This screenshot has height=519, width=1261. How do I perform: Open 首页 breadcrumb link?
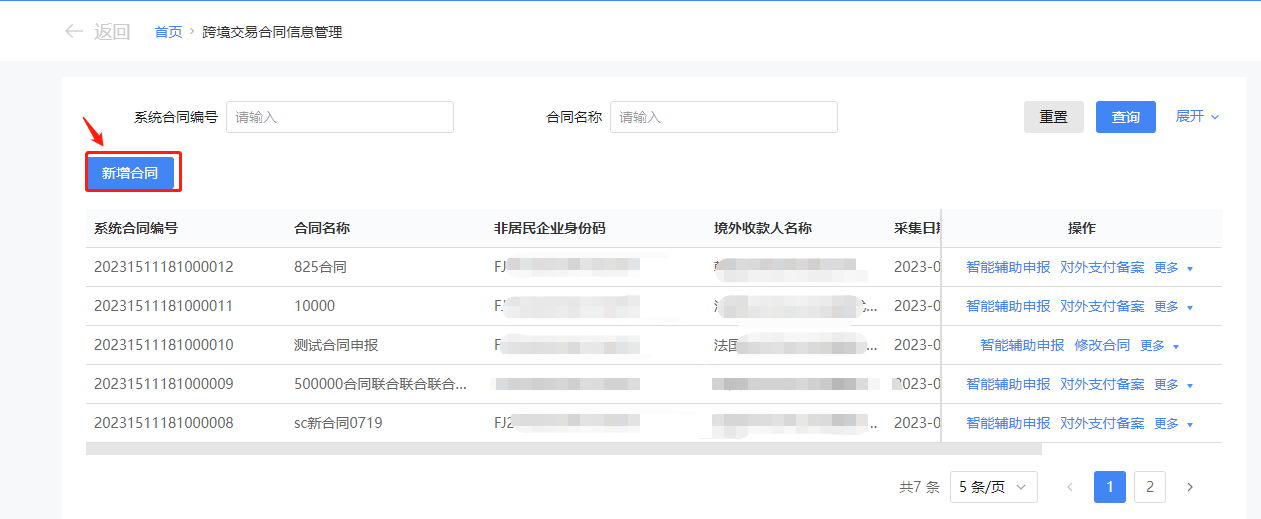tap(168, 32)
